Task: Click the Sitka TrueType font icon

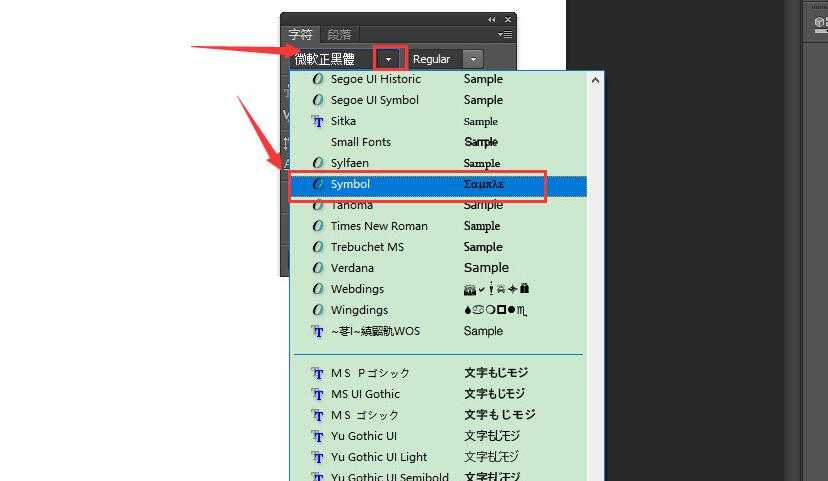Action: (318, 121)
